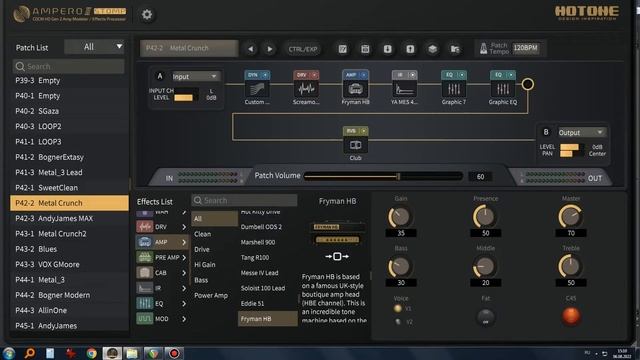The image size is (640, 360).
Task: Open the B Output dropdown
Action: point(581,133)
